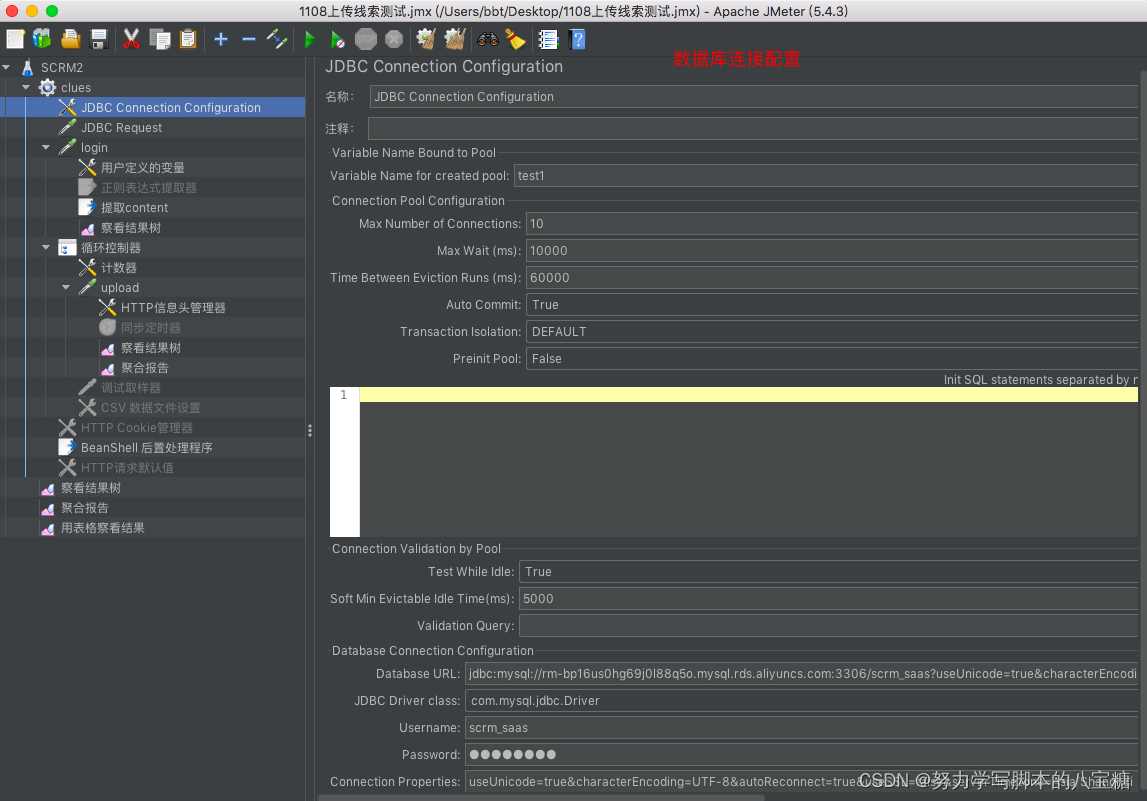This screenshot has height=801, width=1147.
Task: Select the JDBC Request sampler
Action: pyautogui.click(x=121, y=127)
